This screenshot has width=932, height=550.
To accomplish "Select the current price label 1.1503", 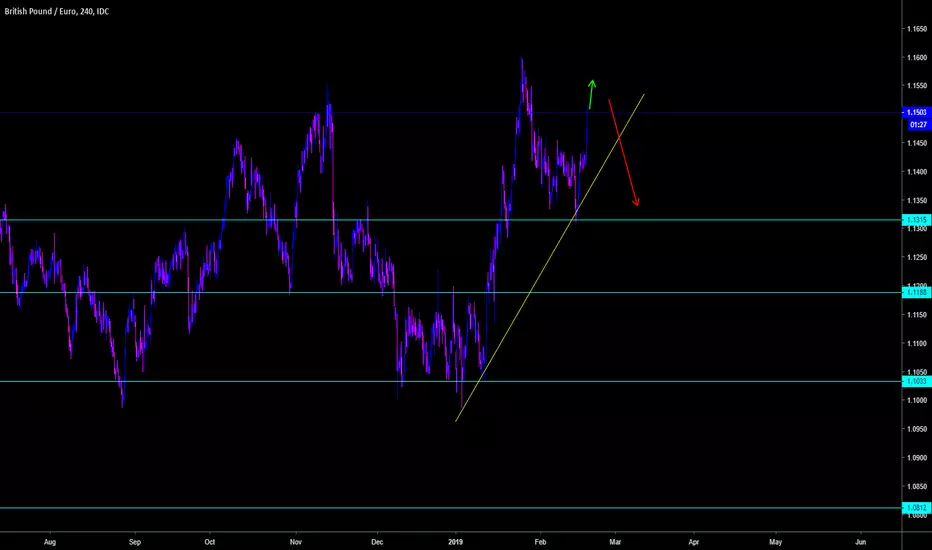I will 917,112.
